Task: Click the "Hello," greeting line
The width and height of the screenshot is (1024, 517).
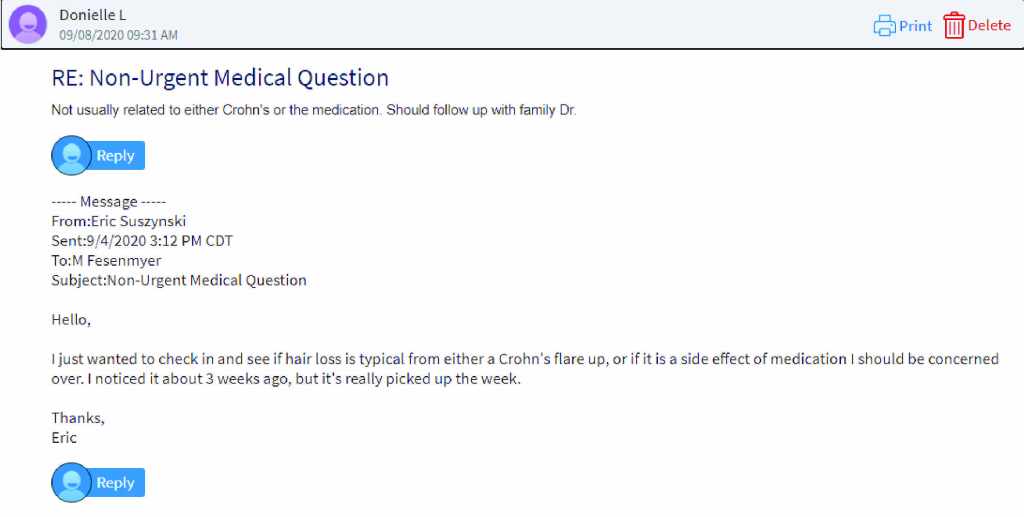Action: pos(71,320)
